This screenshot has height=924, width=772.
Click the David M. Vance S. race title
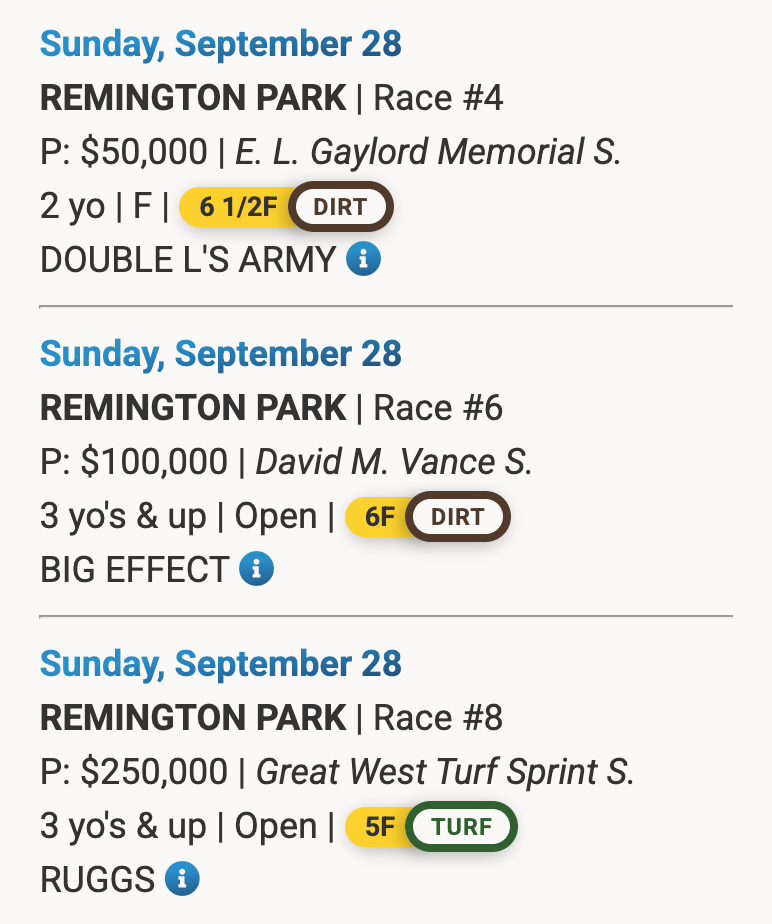[394, 463]
